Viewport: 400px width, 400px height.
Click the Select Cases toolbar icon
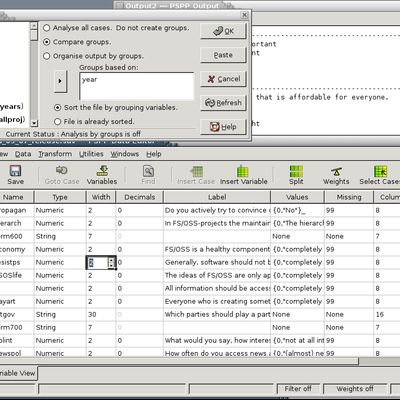coord(379,175)
